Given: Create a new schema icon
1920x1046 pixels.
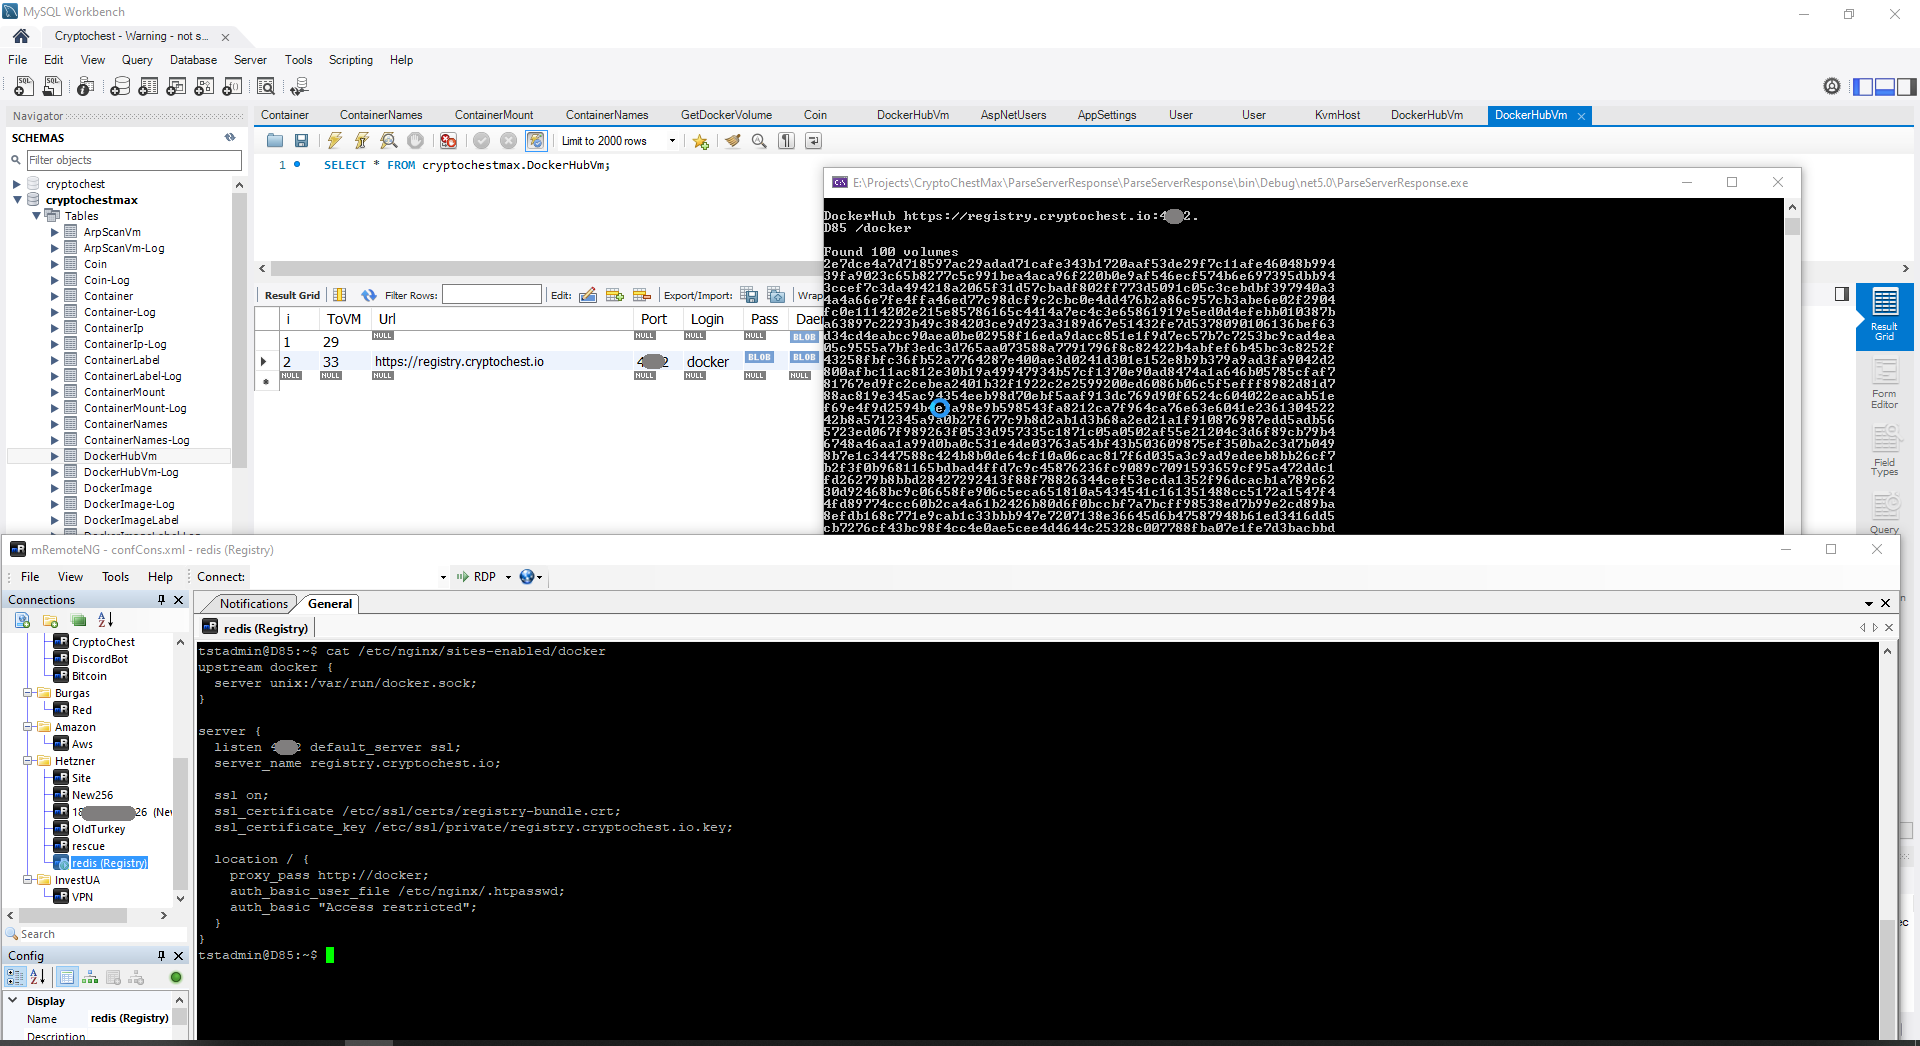Looking at the screenshot, I should click(x=120, y=87).
